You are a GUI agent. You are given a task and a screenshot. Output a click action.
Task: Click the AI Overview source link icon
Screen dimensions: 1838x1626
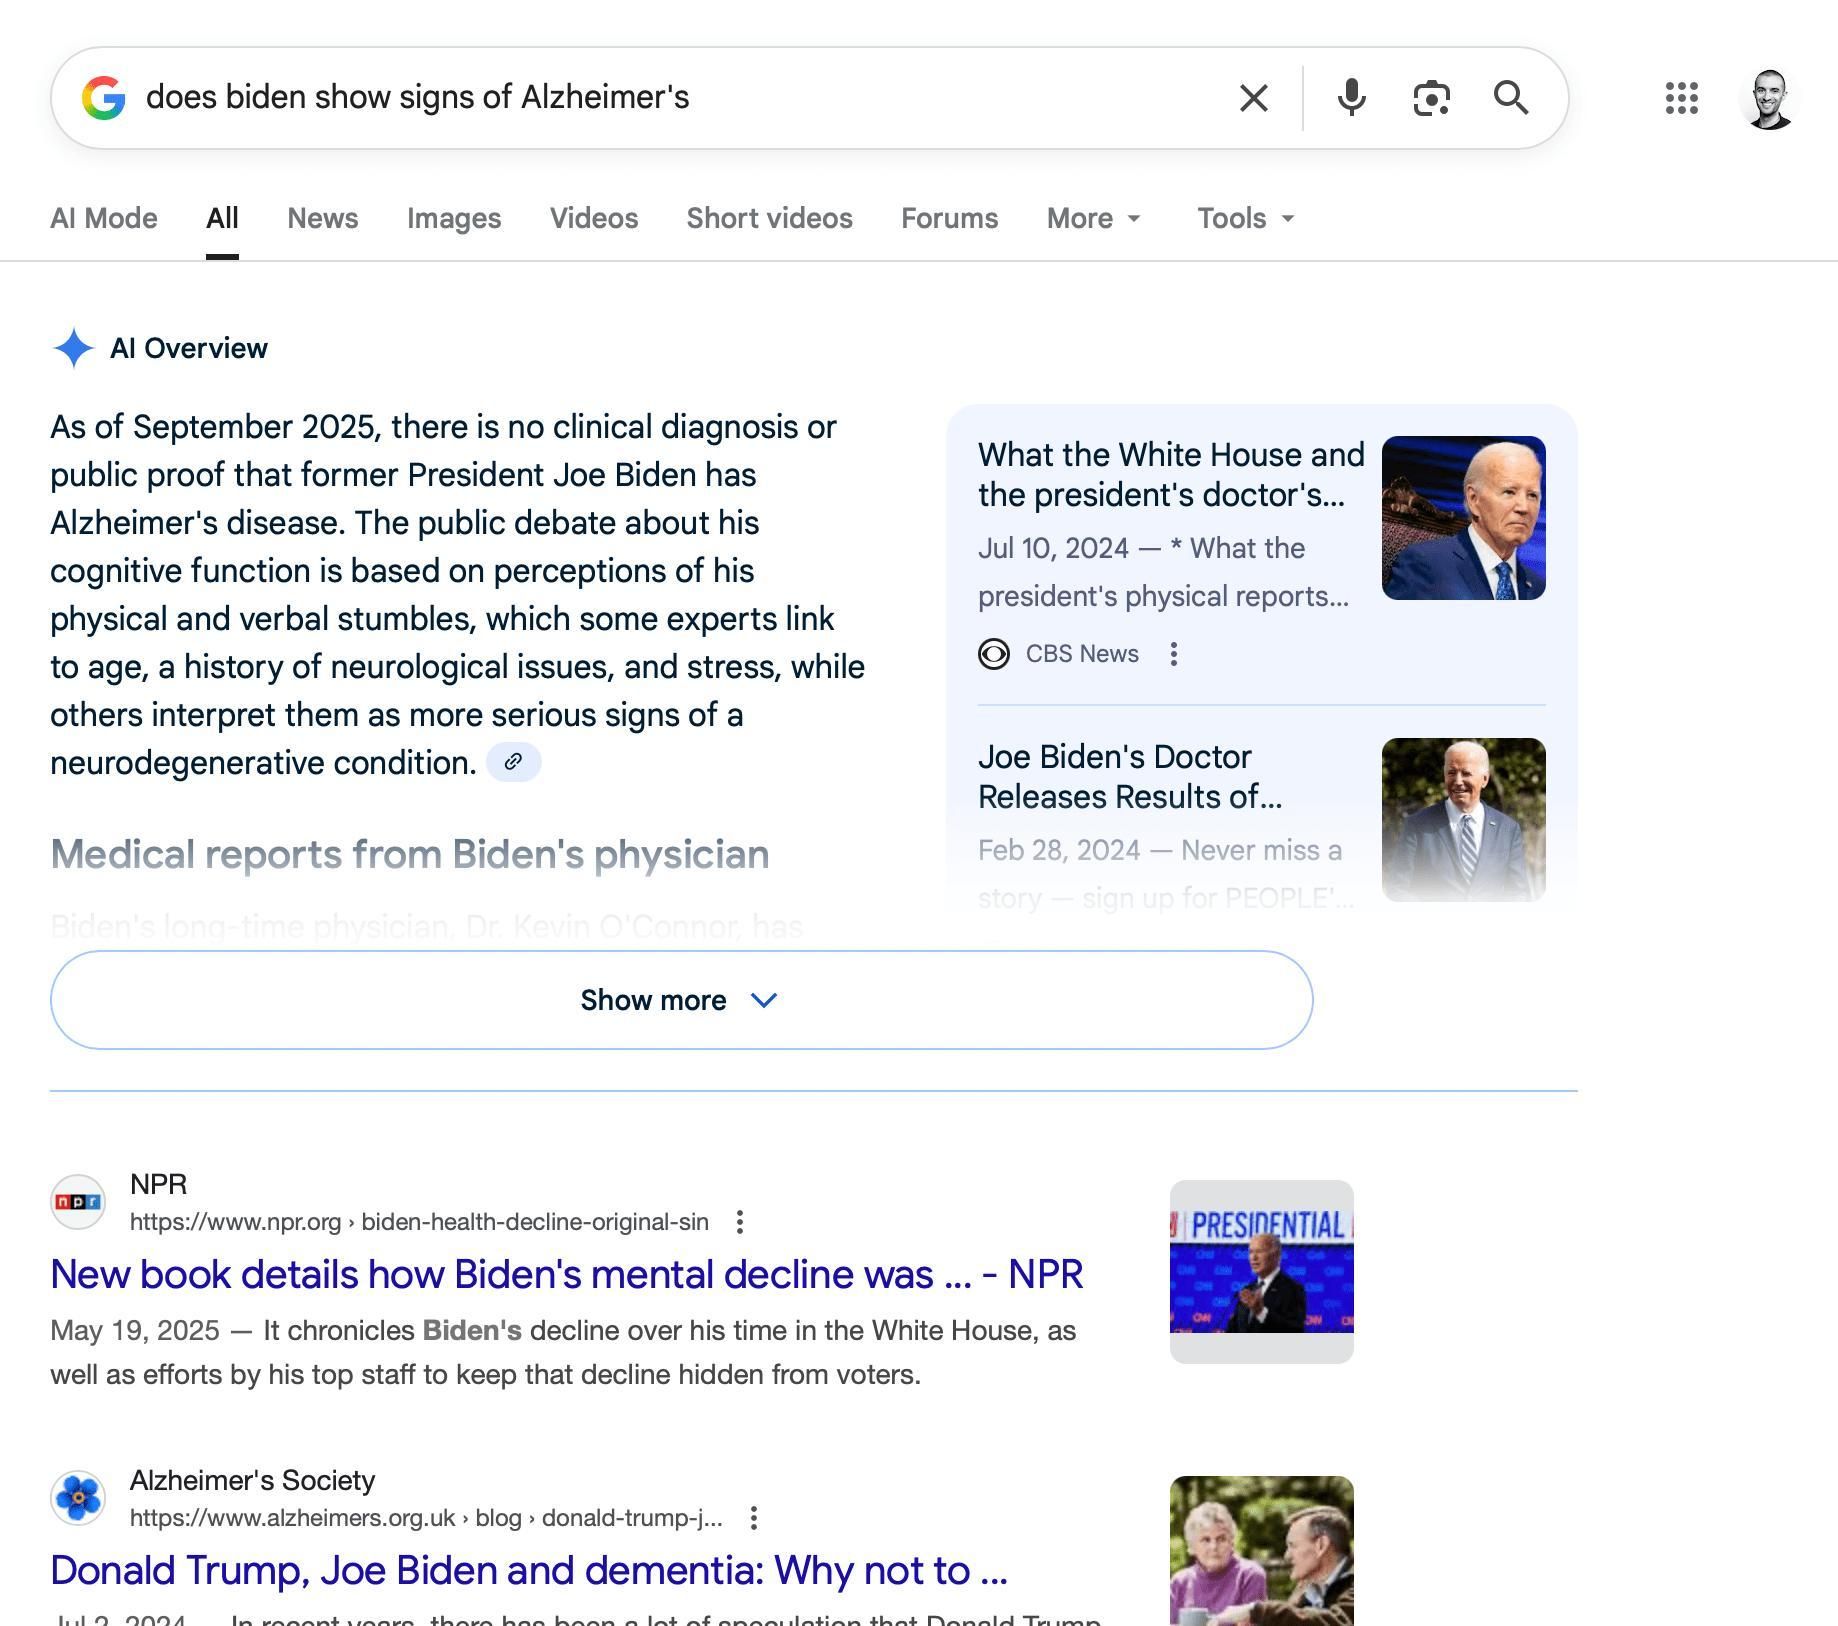[513, 762]
